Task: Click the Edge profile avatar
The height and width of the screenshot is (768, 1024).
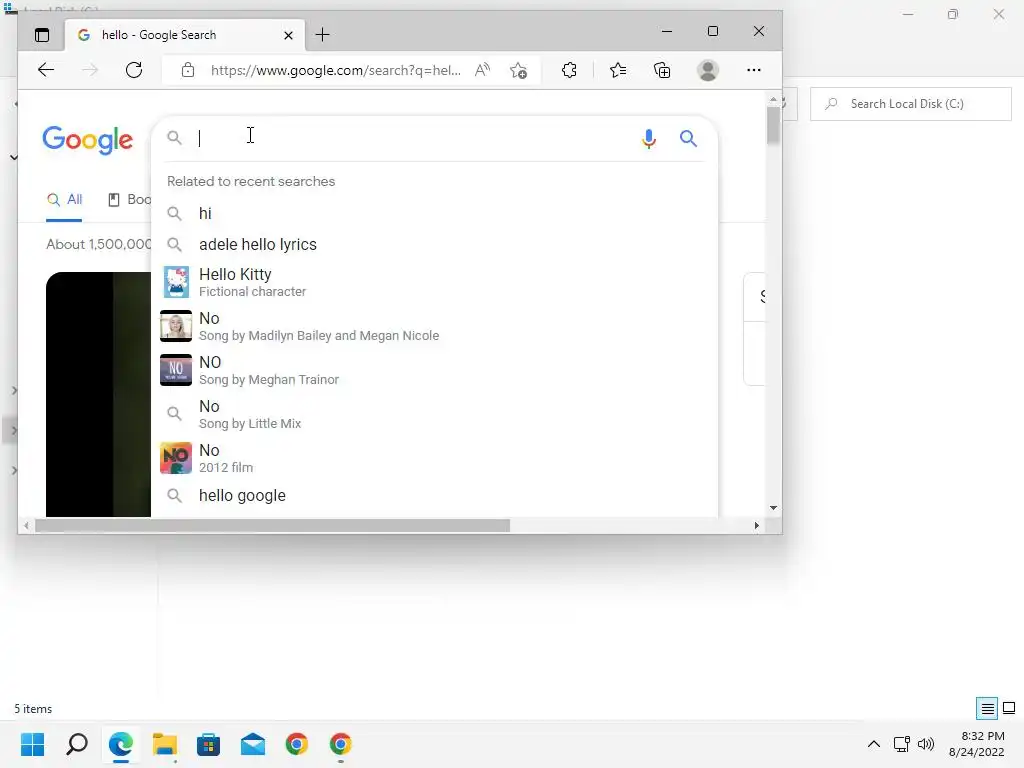Action: [708, 70]
